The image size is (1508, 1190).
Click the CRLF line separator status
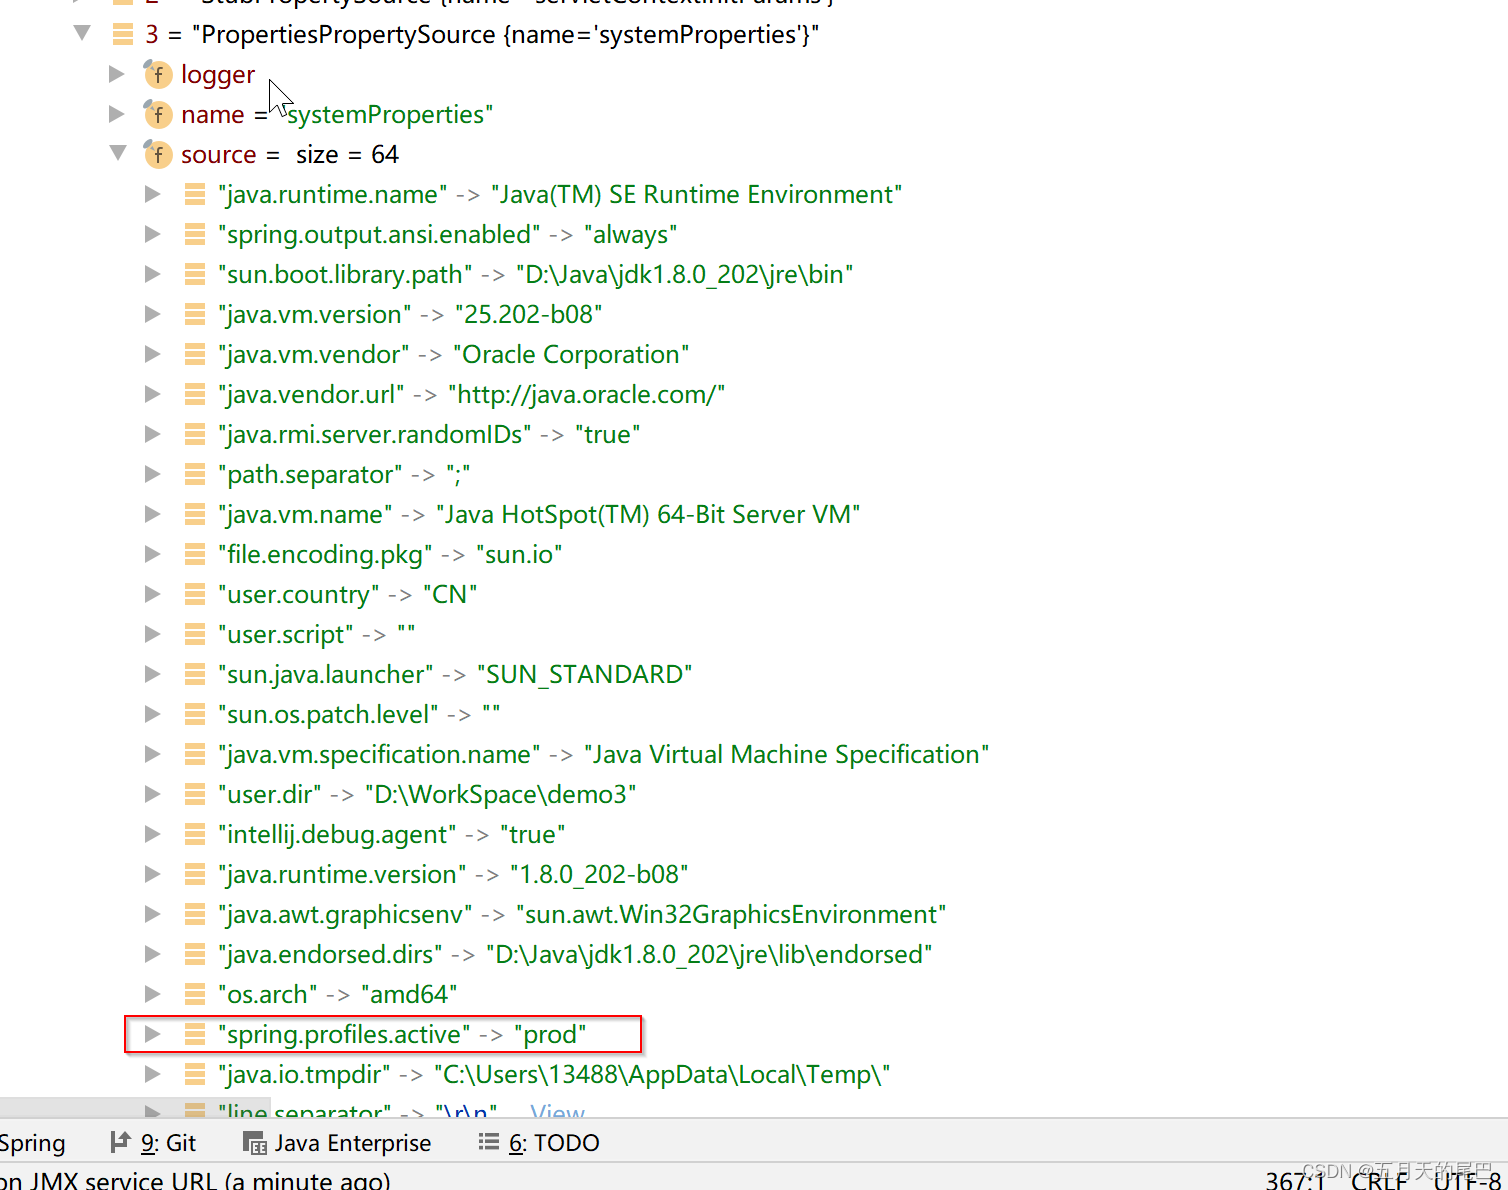click(1379, 1180)
